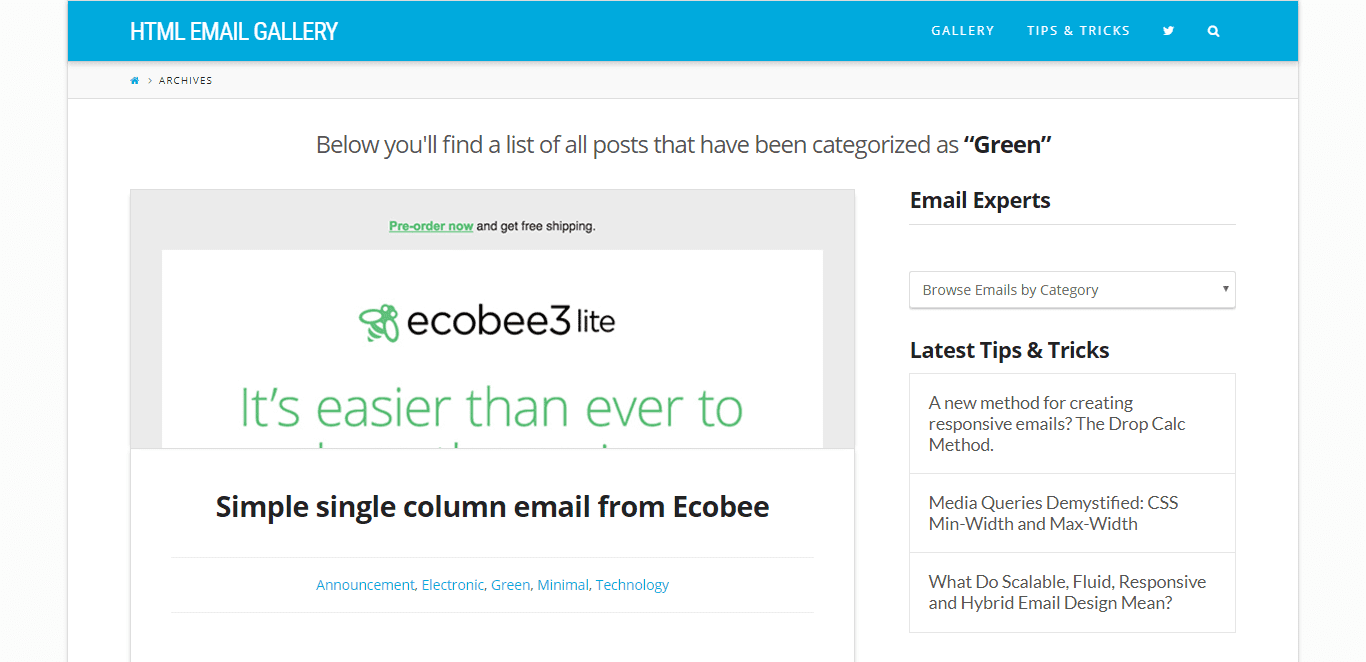This screenshot has width=1366, height=662.
Task: Click the 'Pre-order now' link in email preview
Action: point(431,226)
